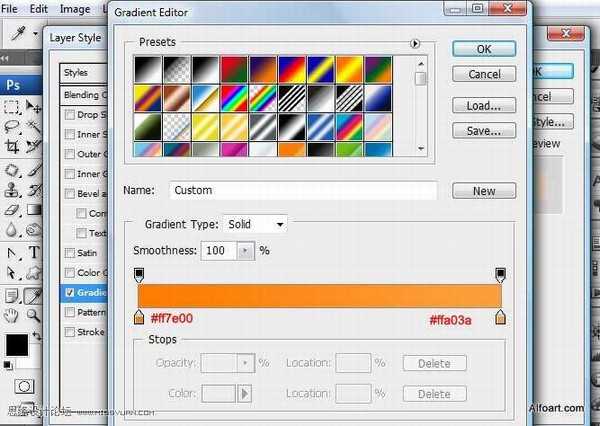Select the Slice tool
Viewport: 600px width, 426px height.
[x=33, y=147]
